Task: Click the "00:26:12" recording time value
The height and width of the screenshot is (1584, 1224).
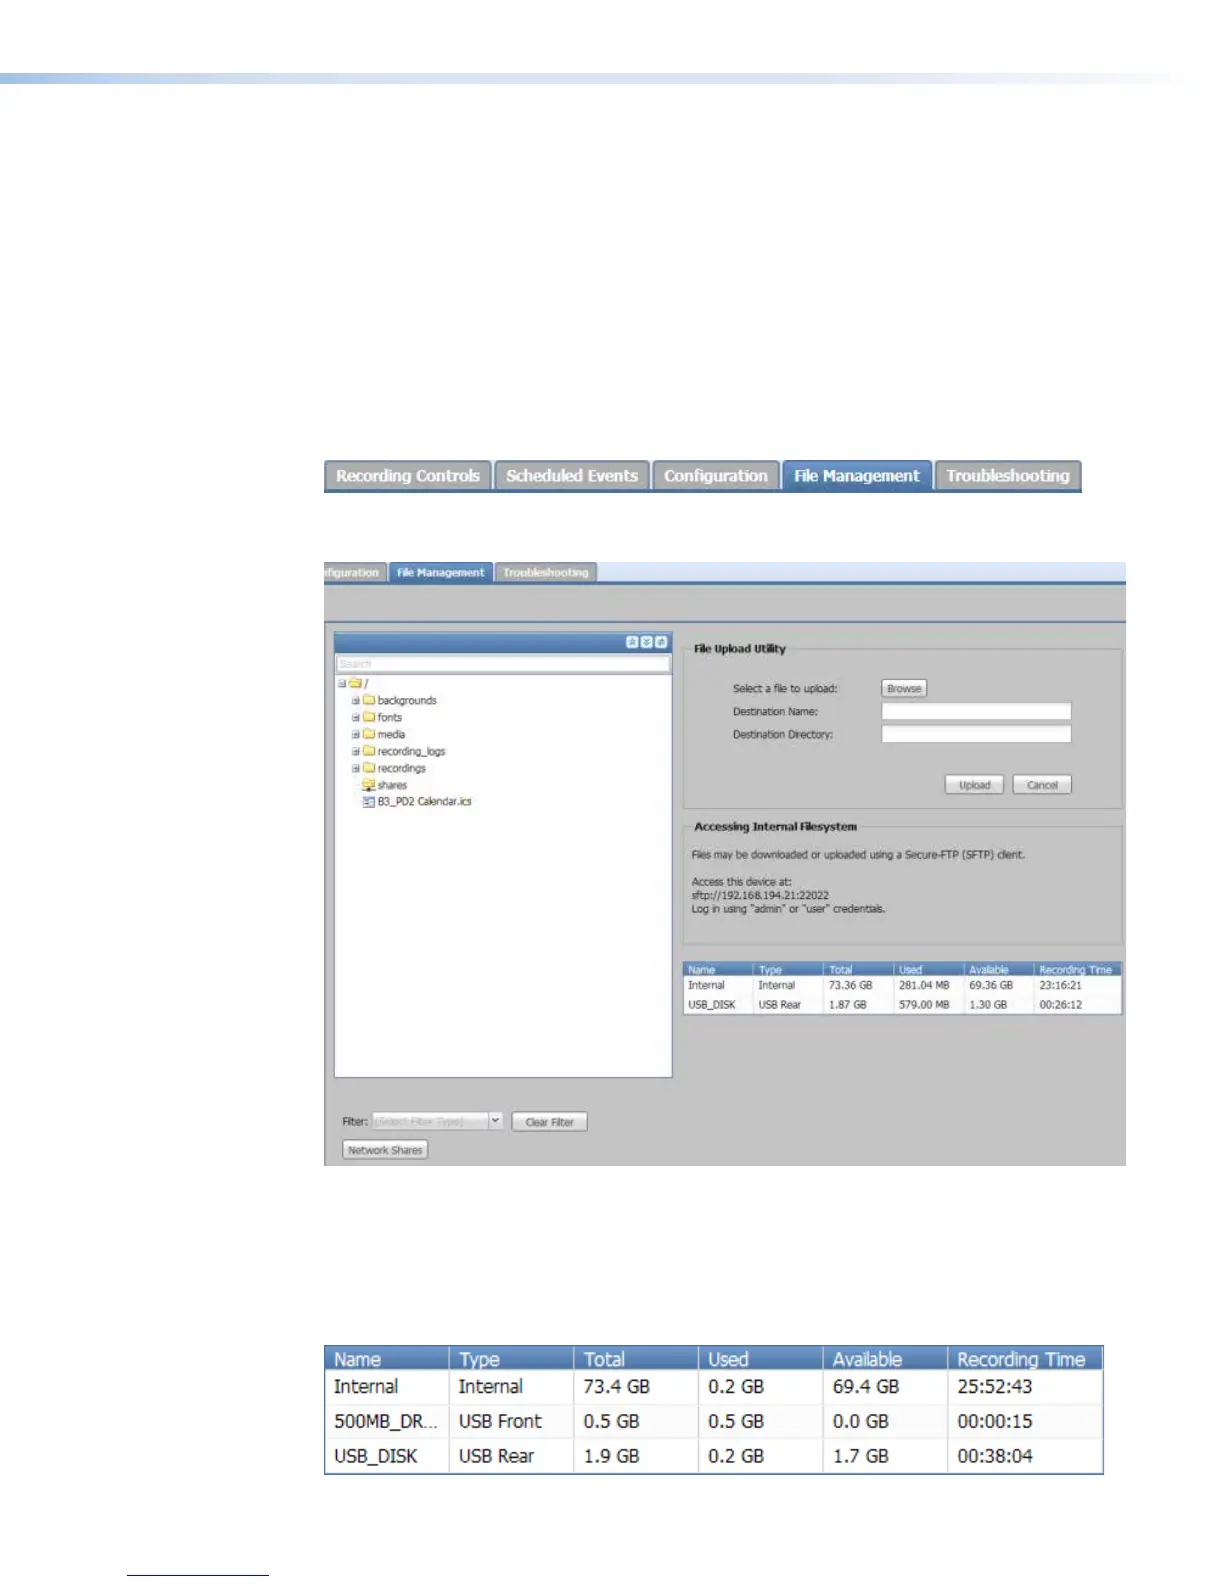Action: [x=1060, y=1005]
